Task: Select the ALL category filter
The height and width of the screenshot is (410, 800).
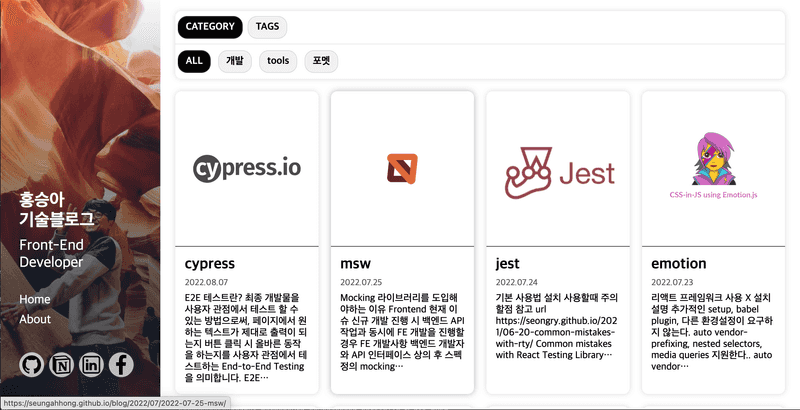Action: point(194,61)
